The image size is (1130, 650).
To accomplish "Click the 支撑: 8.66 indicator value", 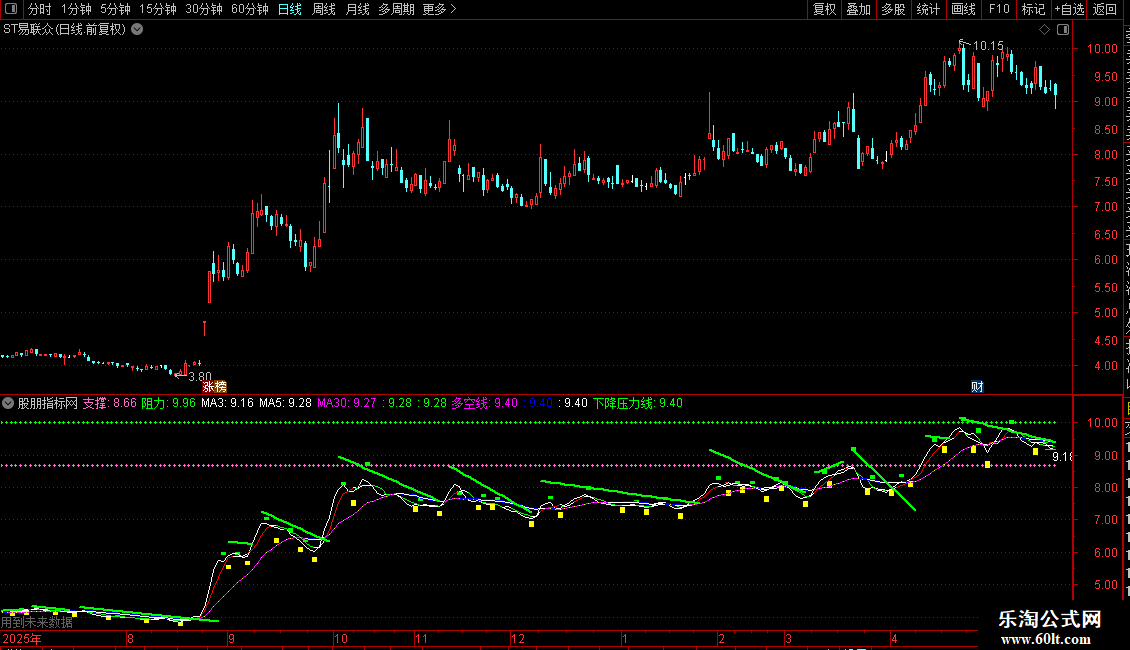I will 110,403.
